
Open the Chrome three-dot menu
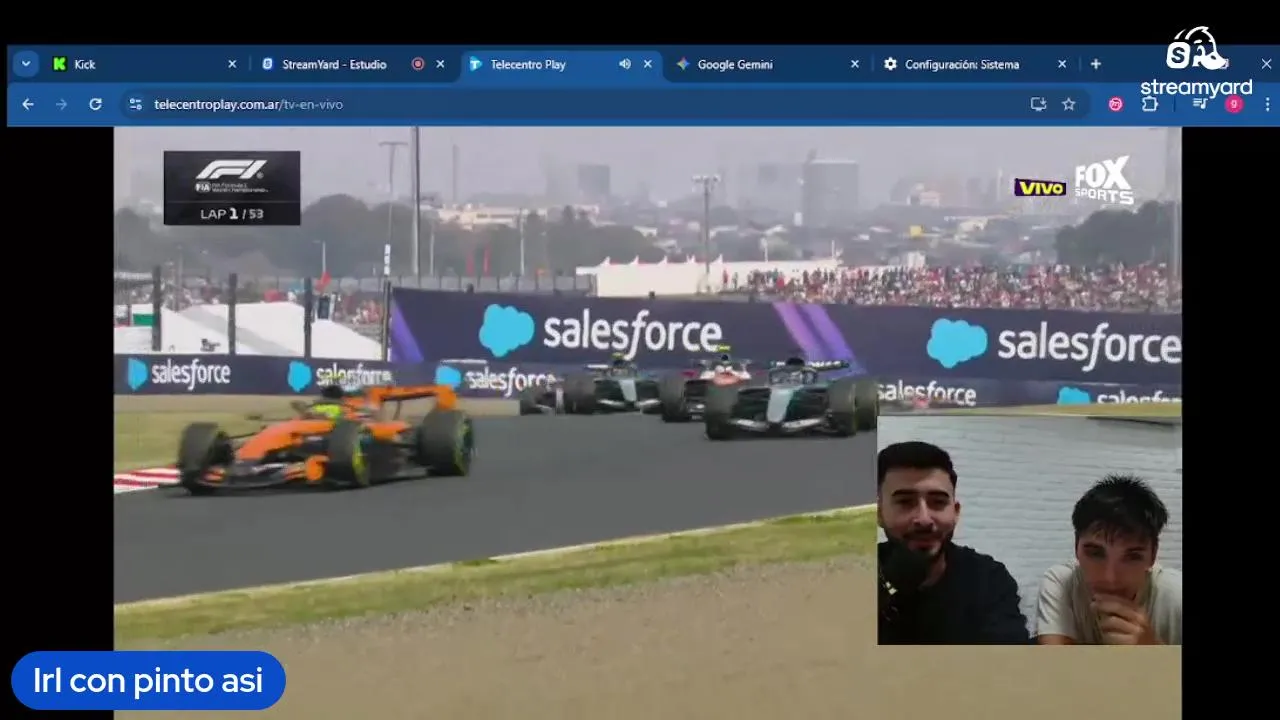(1267, 104)
